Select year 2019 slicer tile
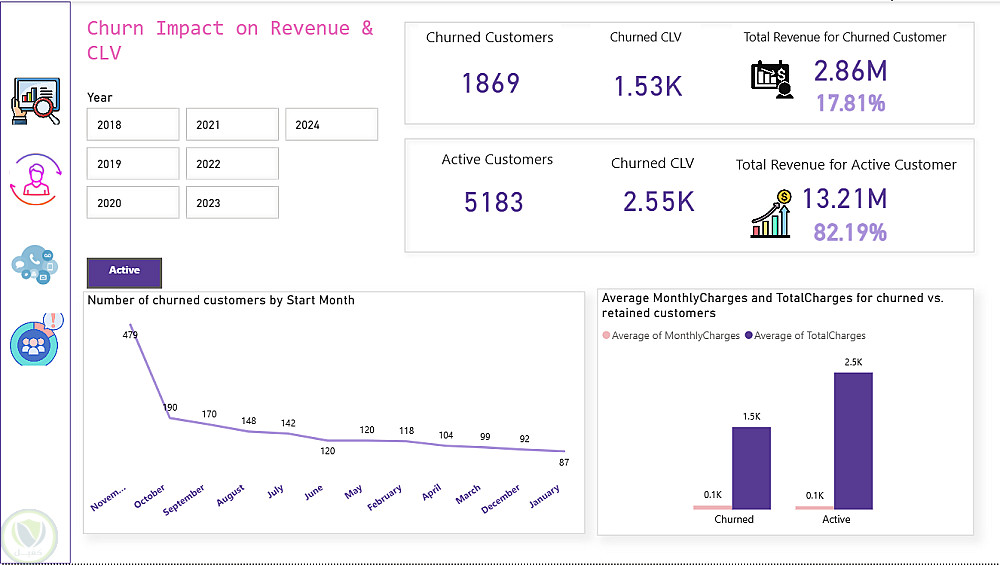Viewport: 1000px width, 565px height. (x=133, y=163)
